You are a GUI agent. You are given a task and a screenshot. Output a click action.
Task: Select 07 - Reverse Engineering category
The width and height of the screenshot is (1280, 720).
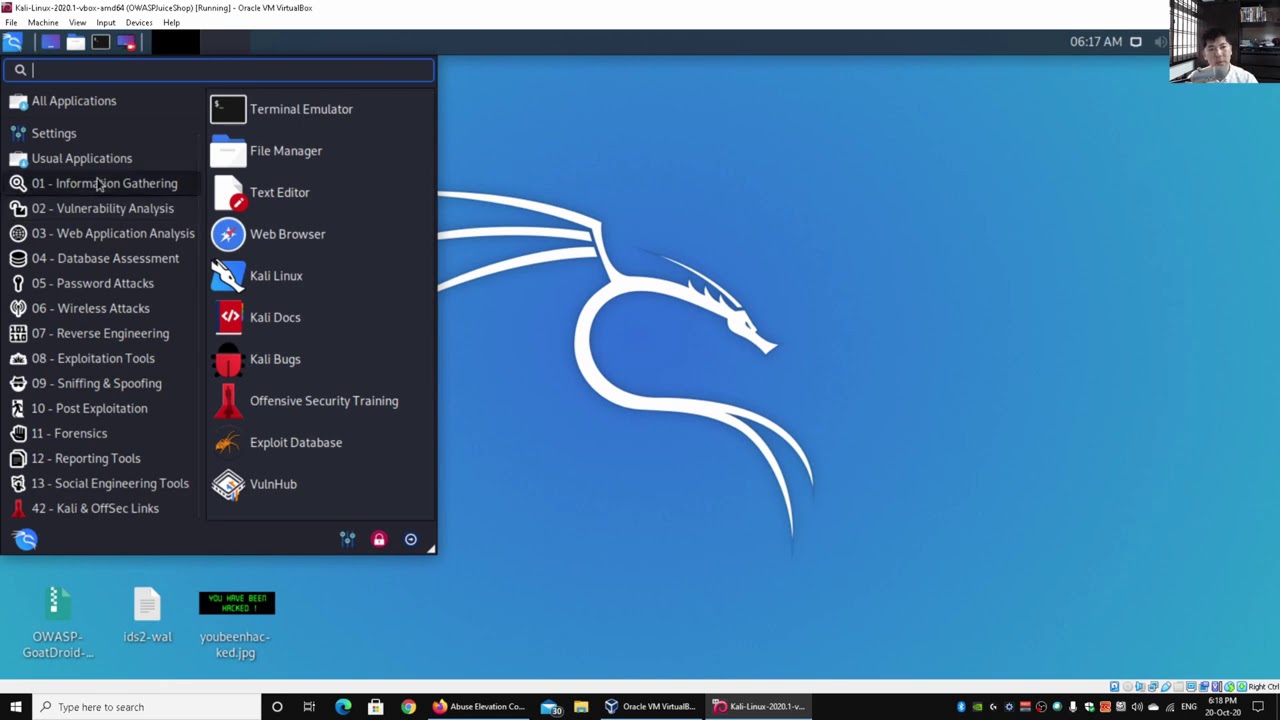tap(101, 333)
